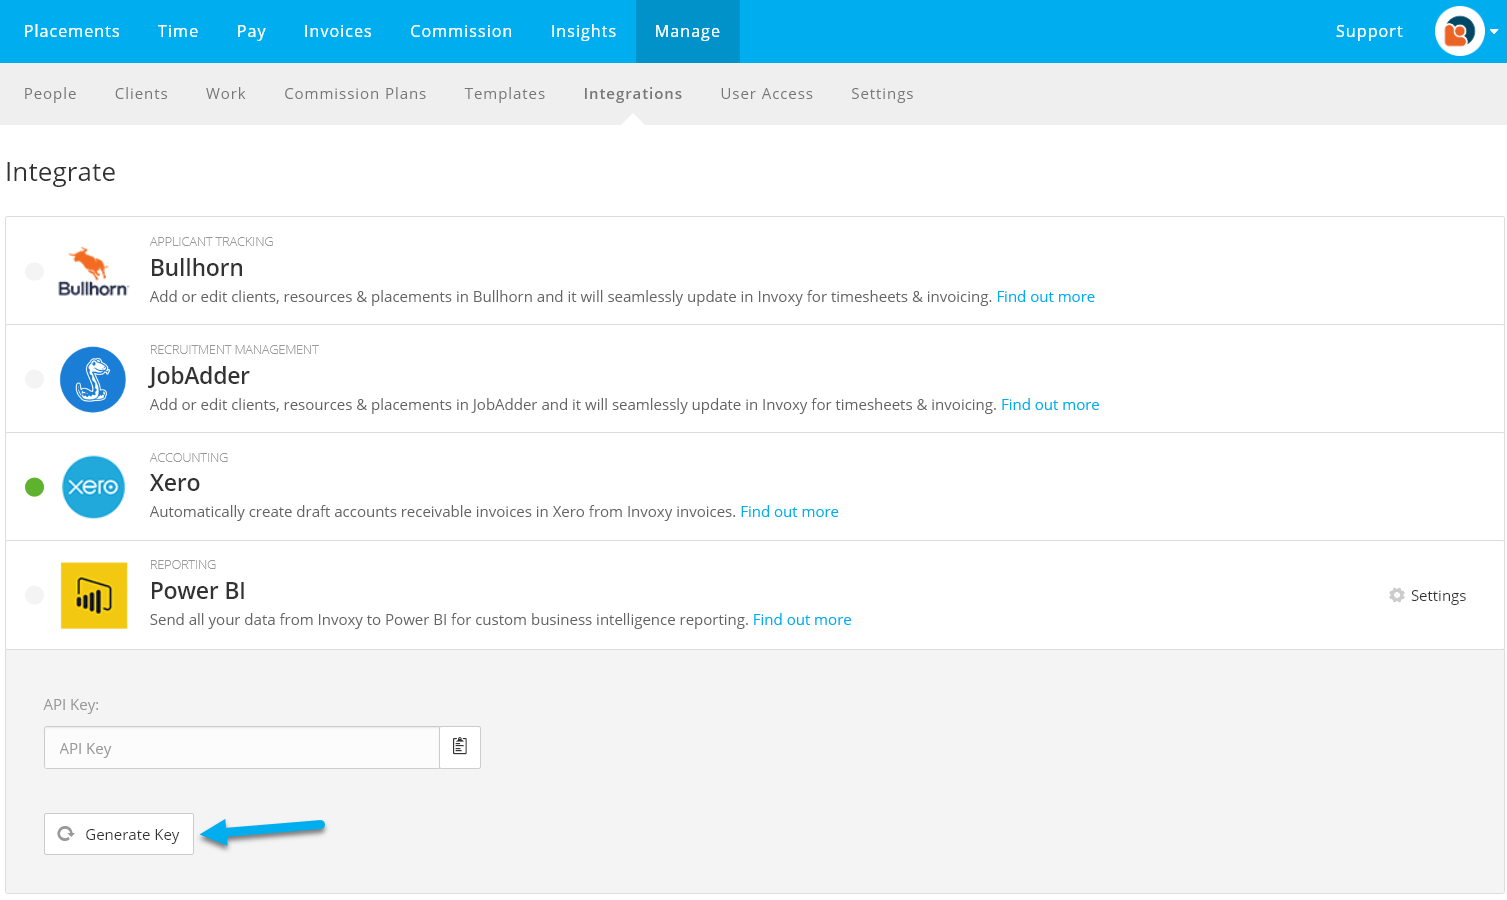Switch to User Access sub-tab
1507x900 pixels.
[x=767, y=93]
